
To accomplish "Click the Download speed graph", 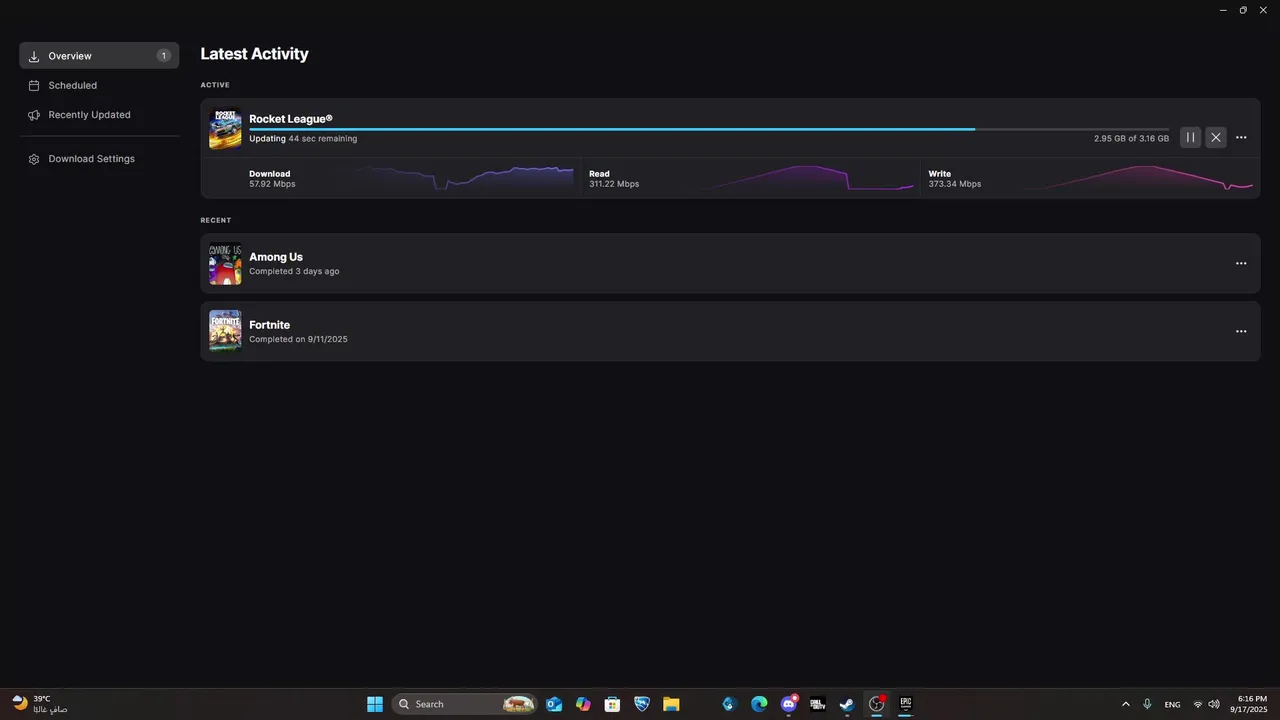I will [465, 178].
